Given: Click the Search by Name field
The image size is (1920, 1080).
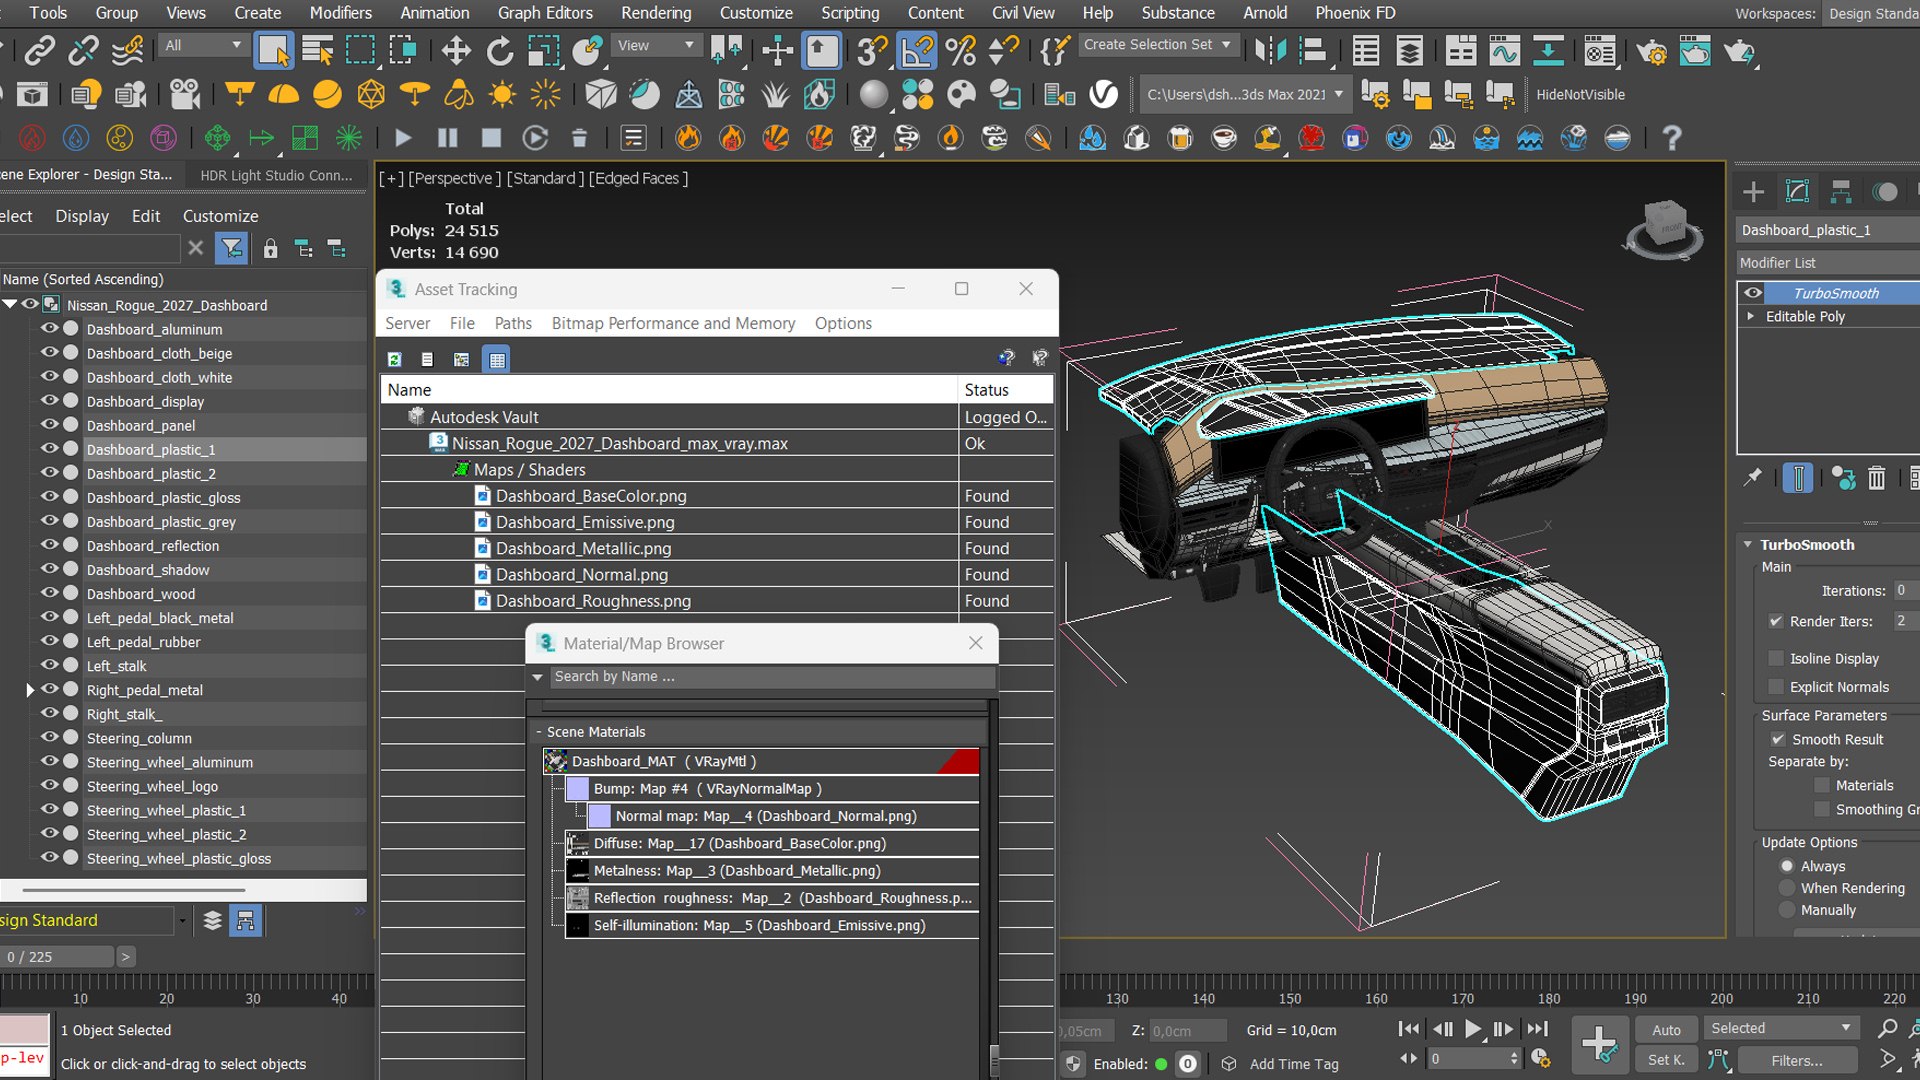Looking at the screenshot, I should click(770, 677).
